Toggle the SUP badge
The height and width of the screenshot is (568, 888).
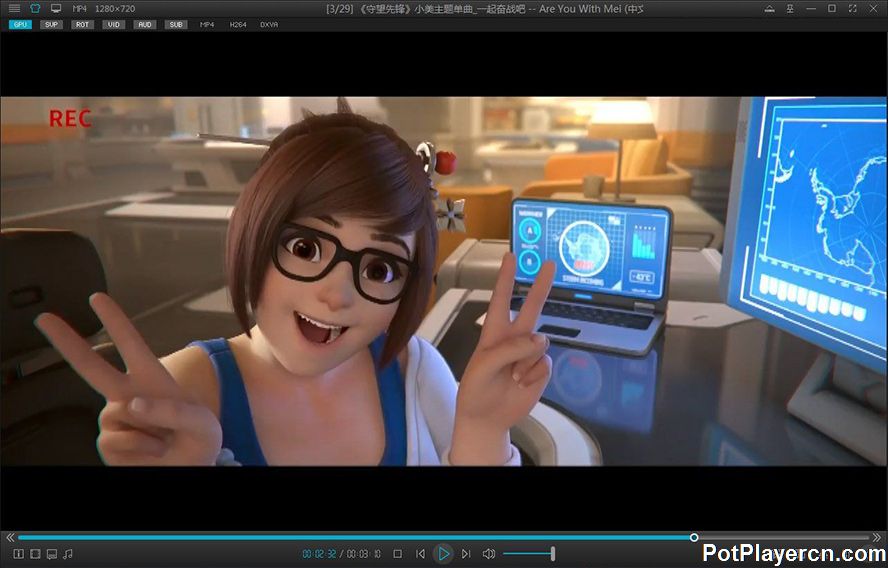click(52, 25)
